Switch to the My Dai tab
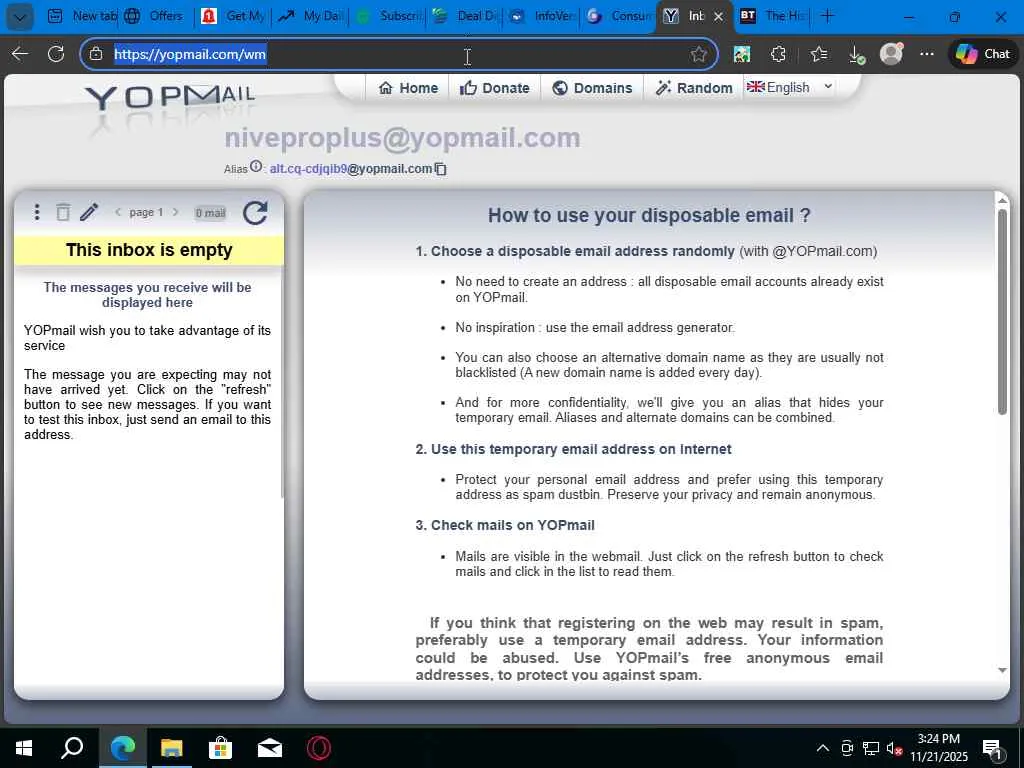 (x=312, y=16)
